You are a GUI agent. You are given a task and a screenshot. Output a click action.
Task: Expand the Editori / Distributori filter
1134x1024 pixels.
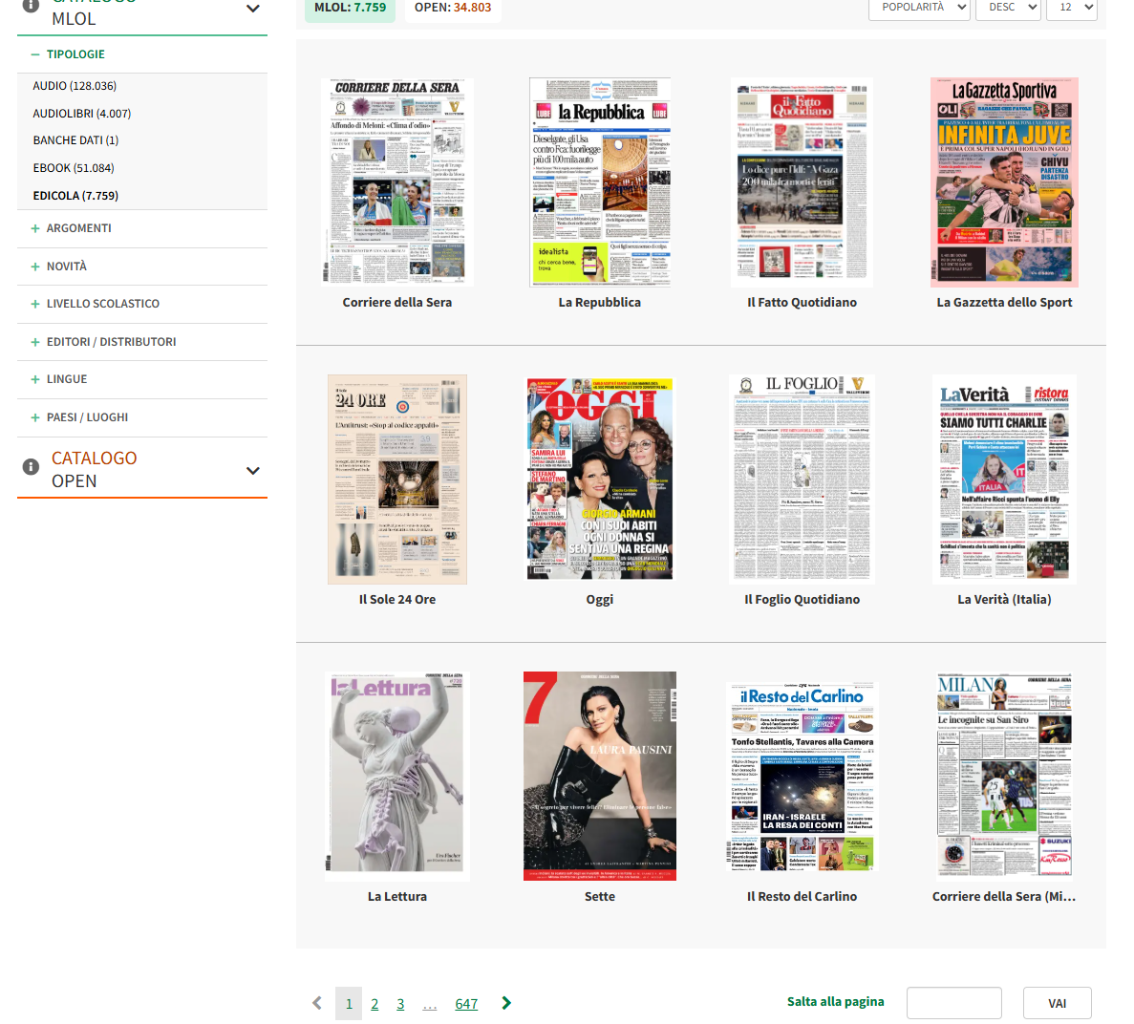[103, 342]
